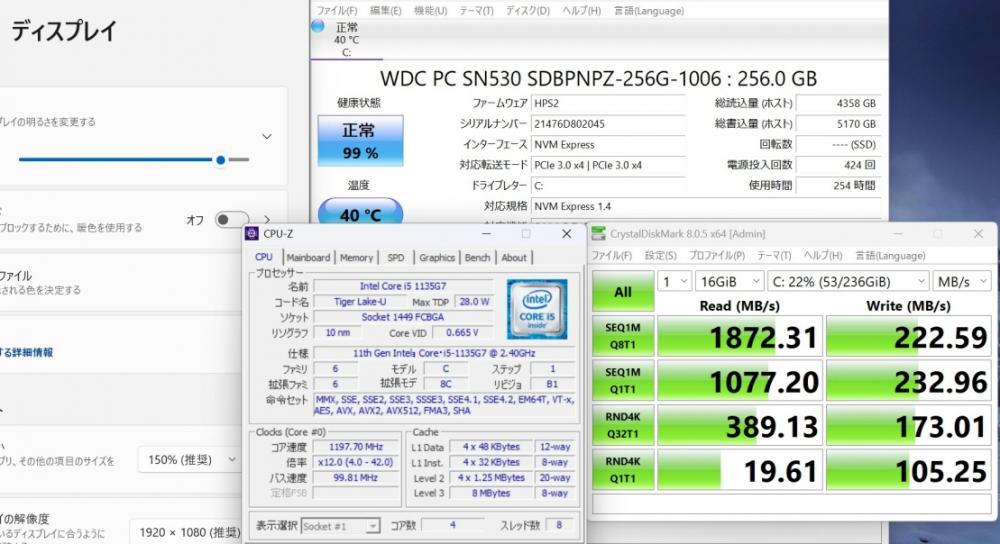Viewport: 1000px width, 544px height.
Task: Open テーマ(T) menu in CrystalDiskMark
Action: pyautogui.click(x=774, y=255)
